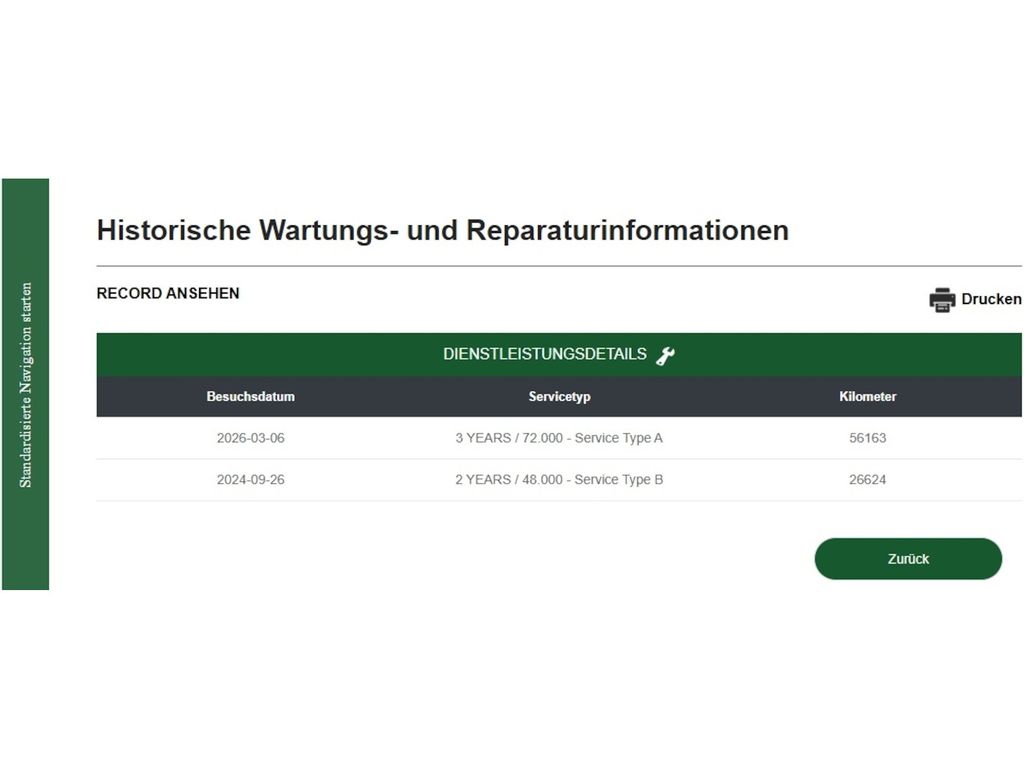Click the DIENSTLEISTUNGSDETAILS section title
1024x768 pixels.
[x=545, y=354]
